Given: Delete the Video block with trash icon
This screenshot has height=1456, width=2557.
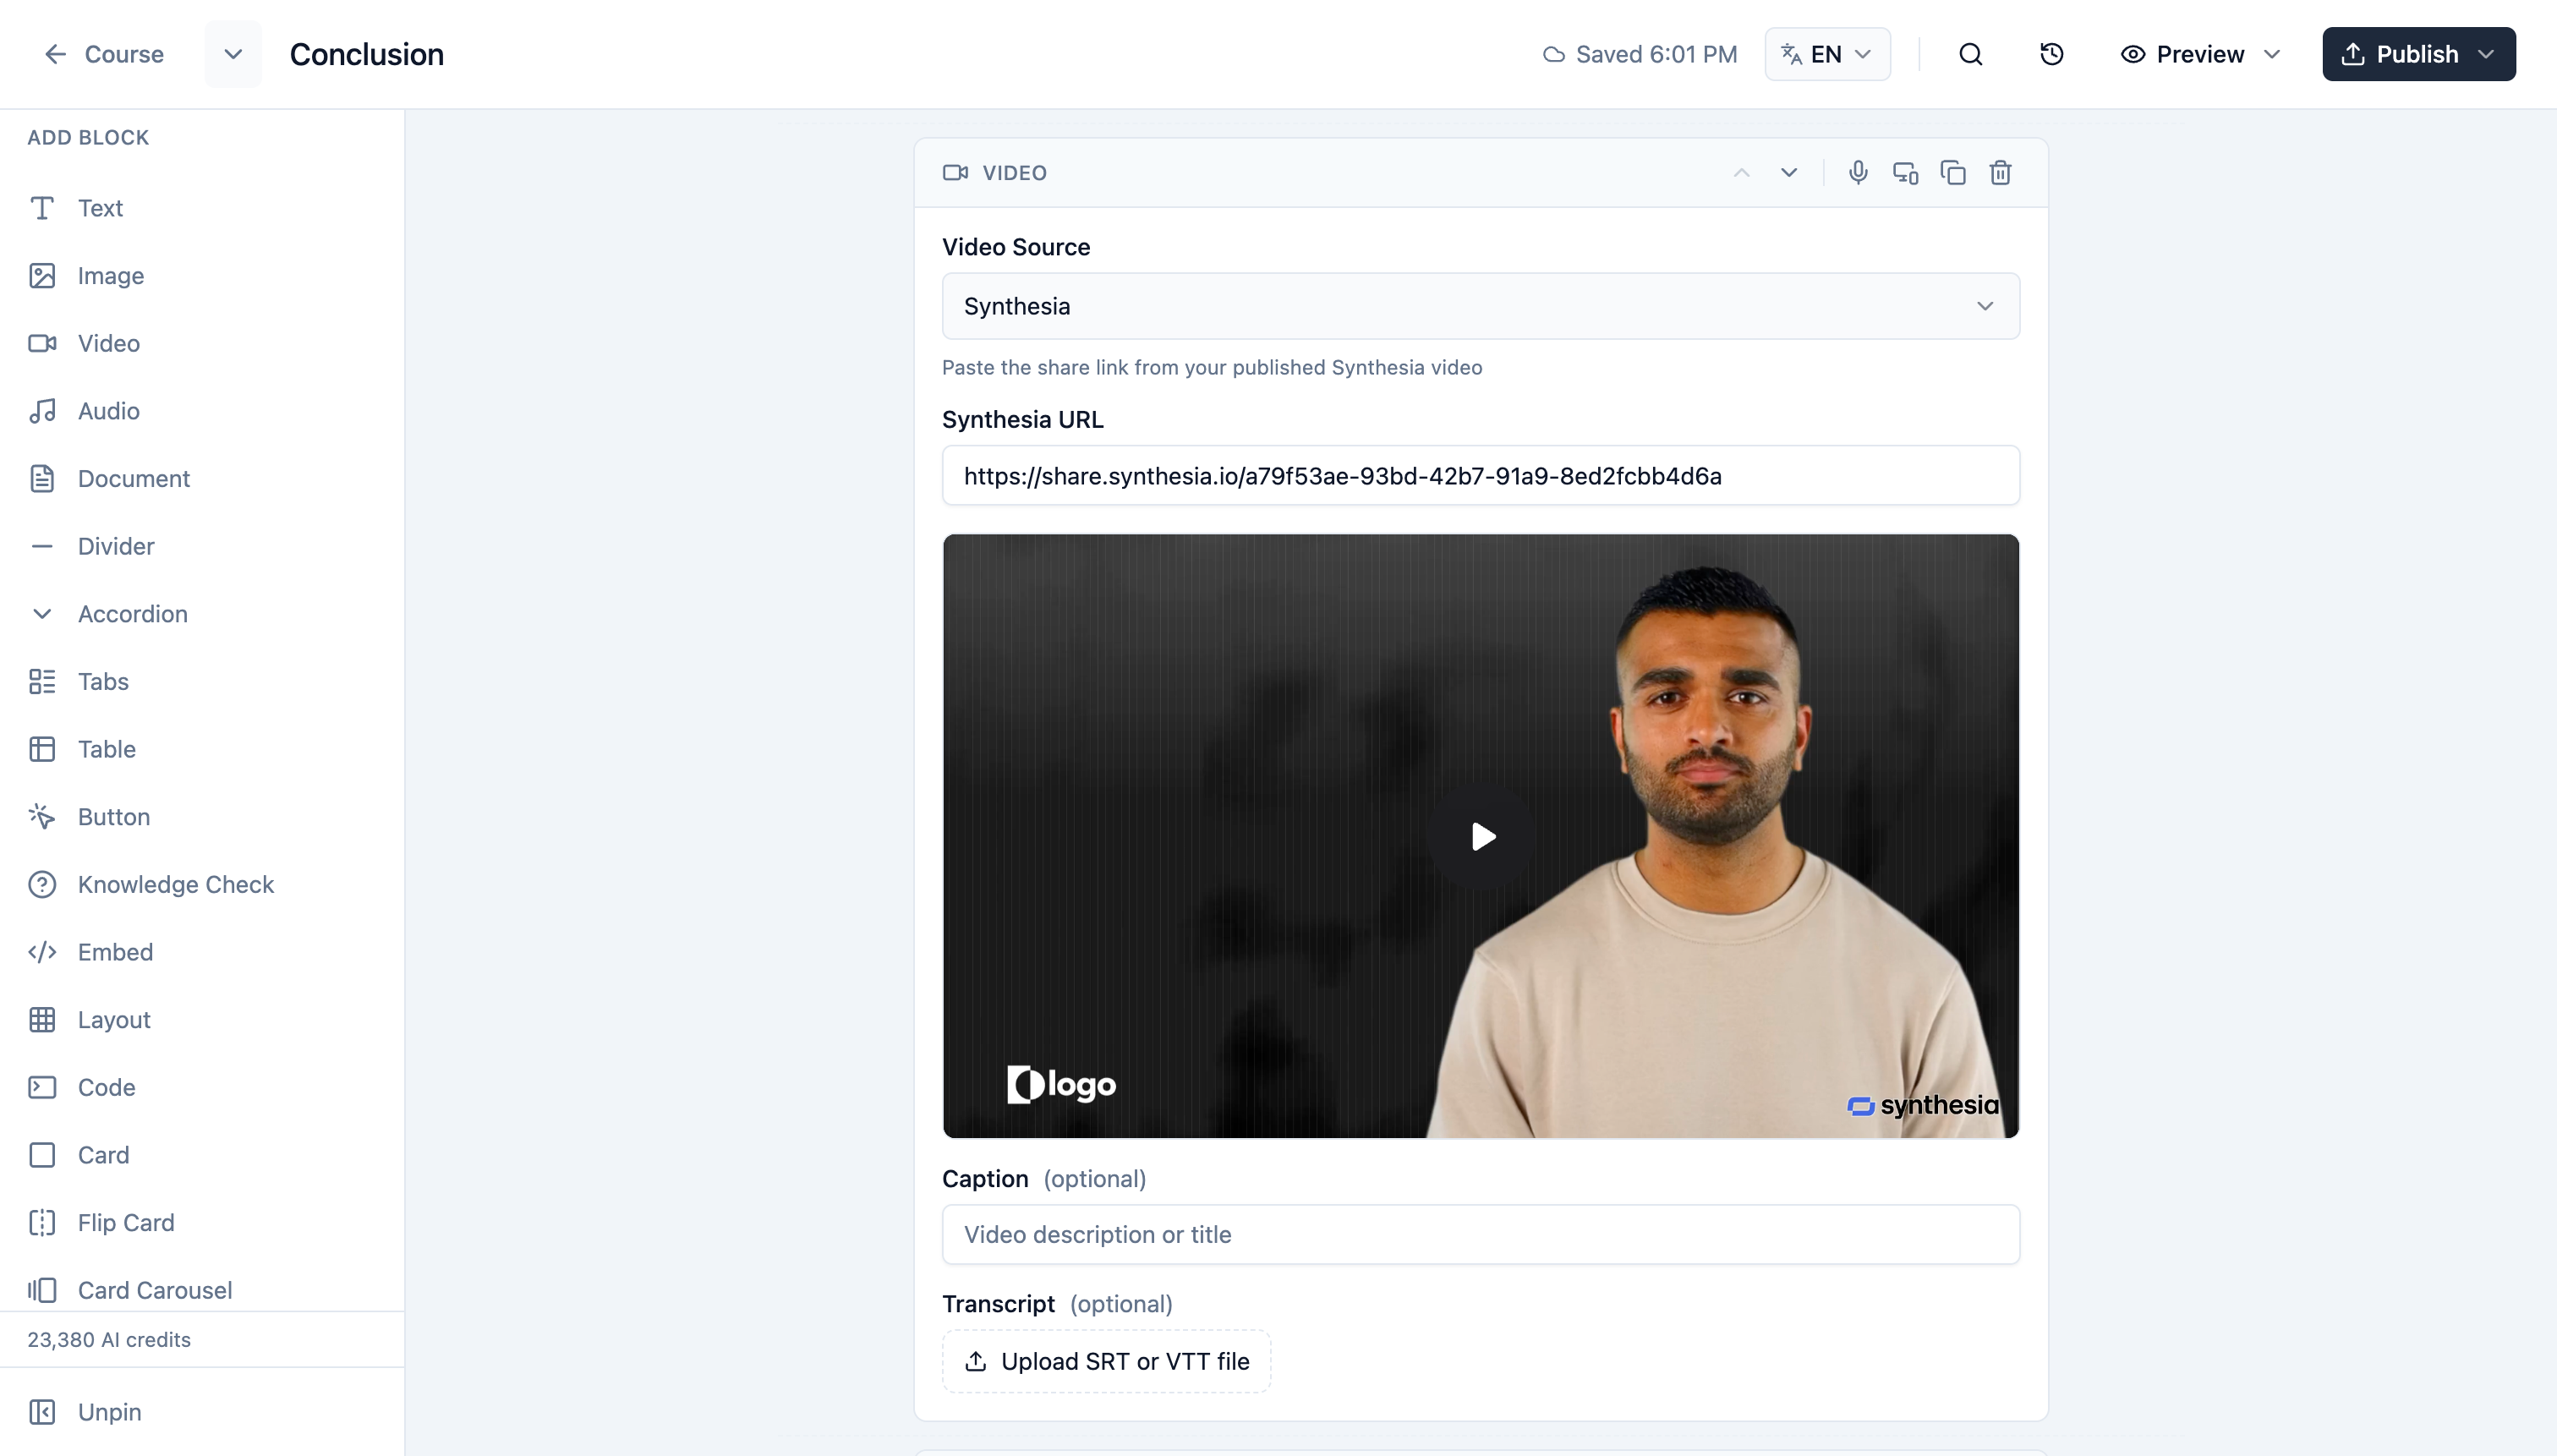Looking at the screenshot, I should click(x=2001, y=172).
